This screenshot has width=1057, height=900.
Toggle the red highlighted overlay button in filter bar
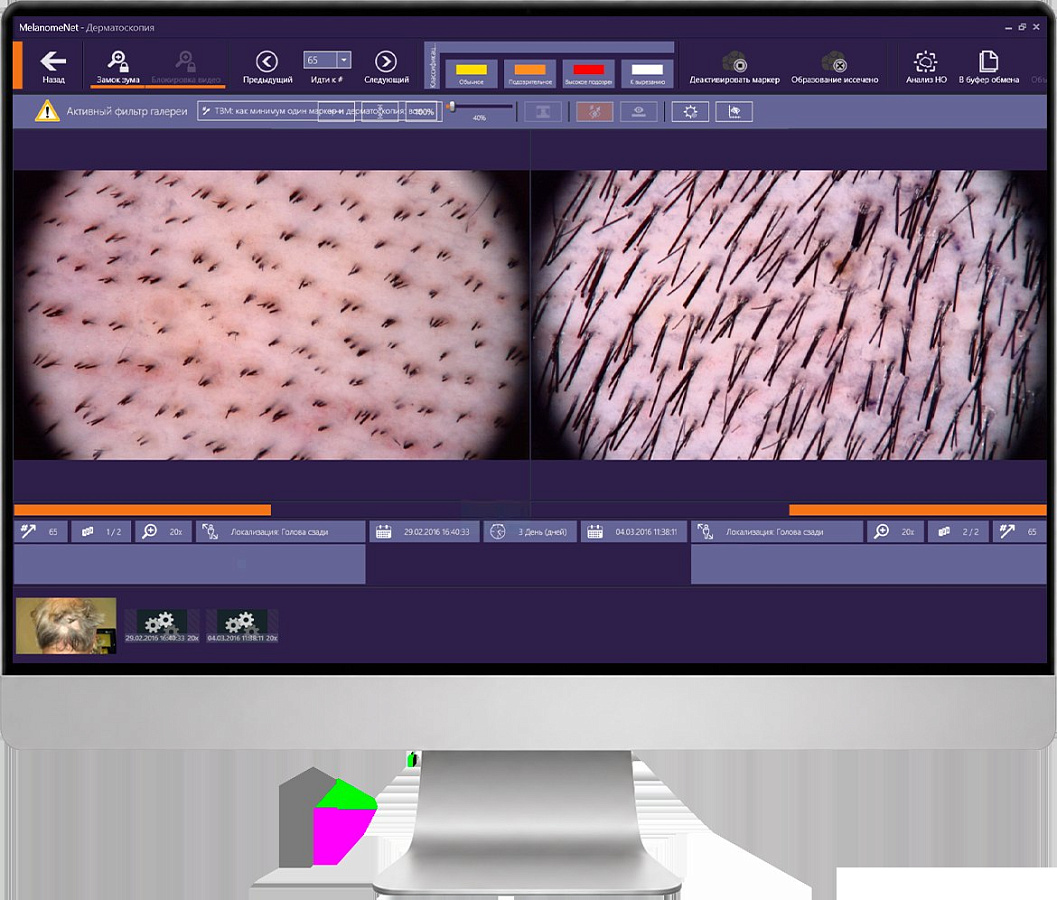click(x=595, y=112)
